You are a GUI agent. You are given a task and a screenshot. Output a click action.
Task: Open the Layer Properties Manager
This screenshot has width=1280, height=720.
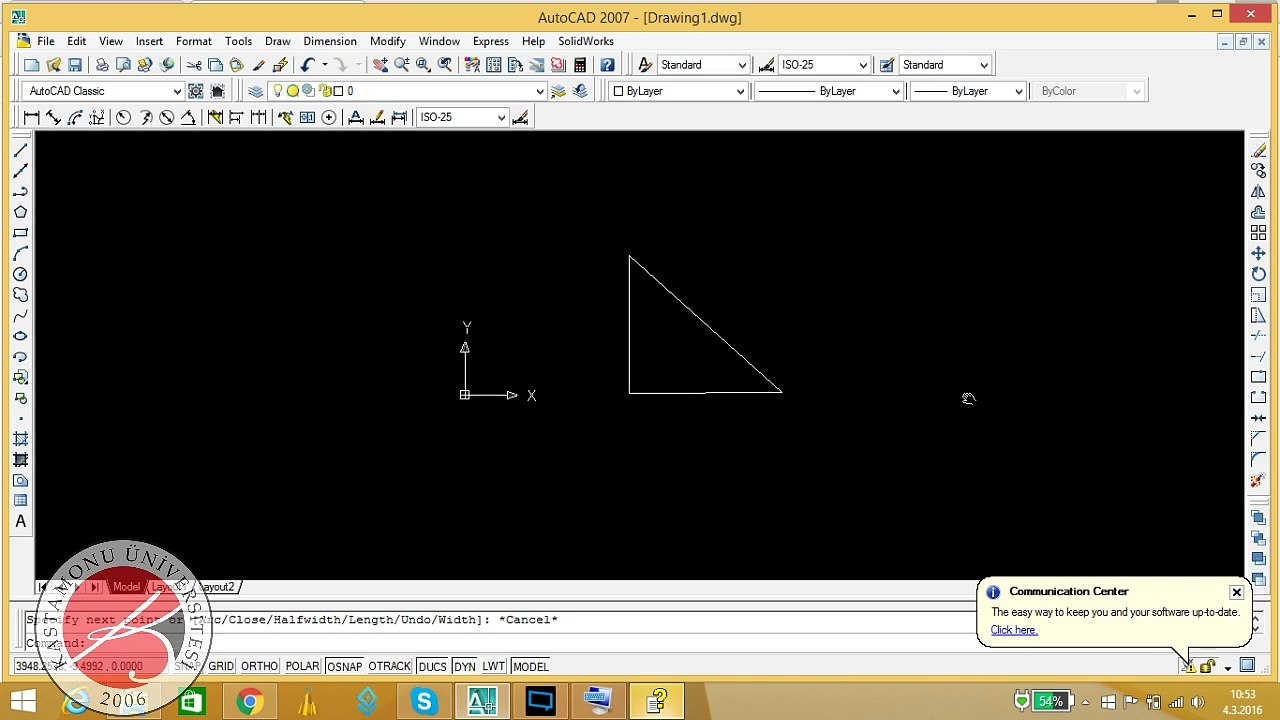pyautogui.click(x=255, y=91)
